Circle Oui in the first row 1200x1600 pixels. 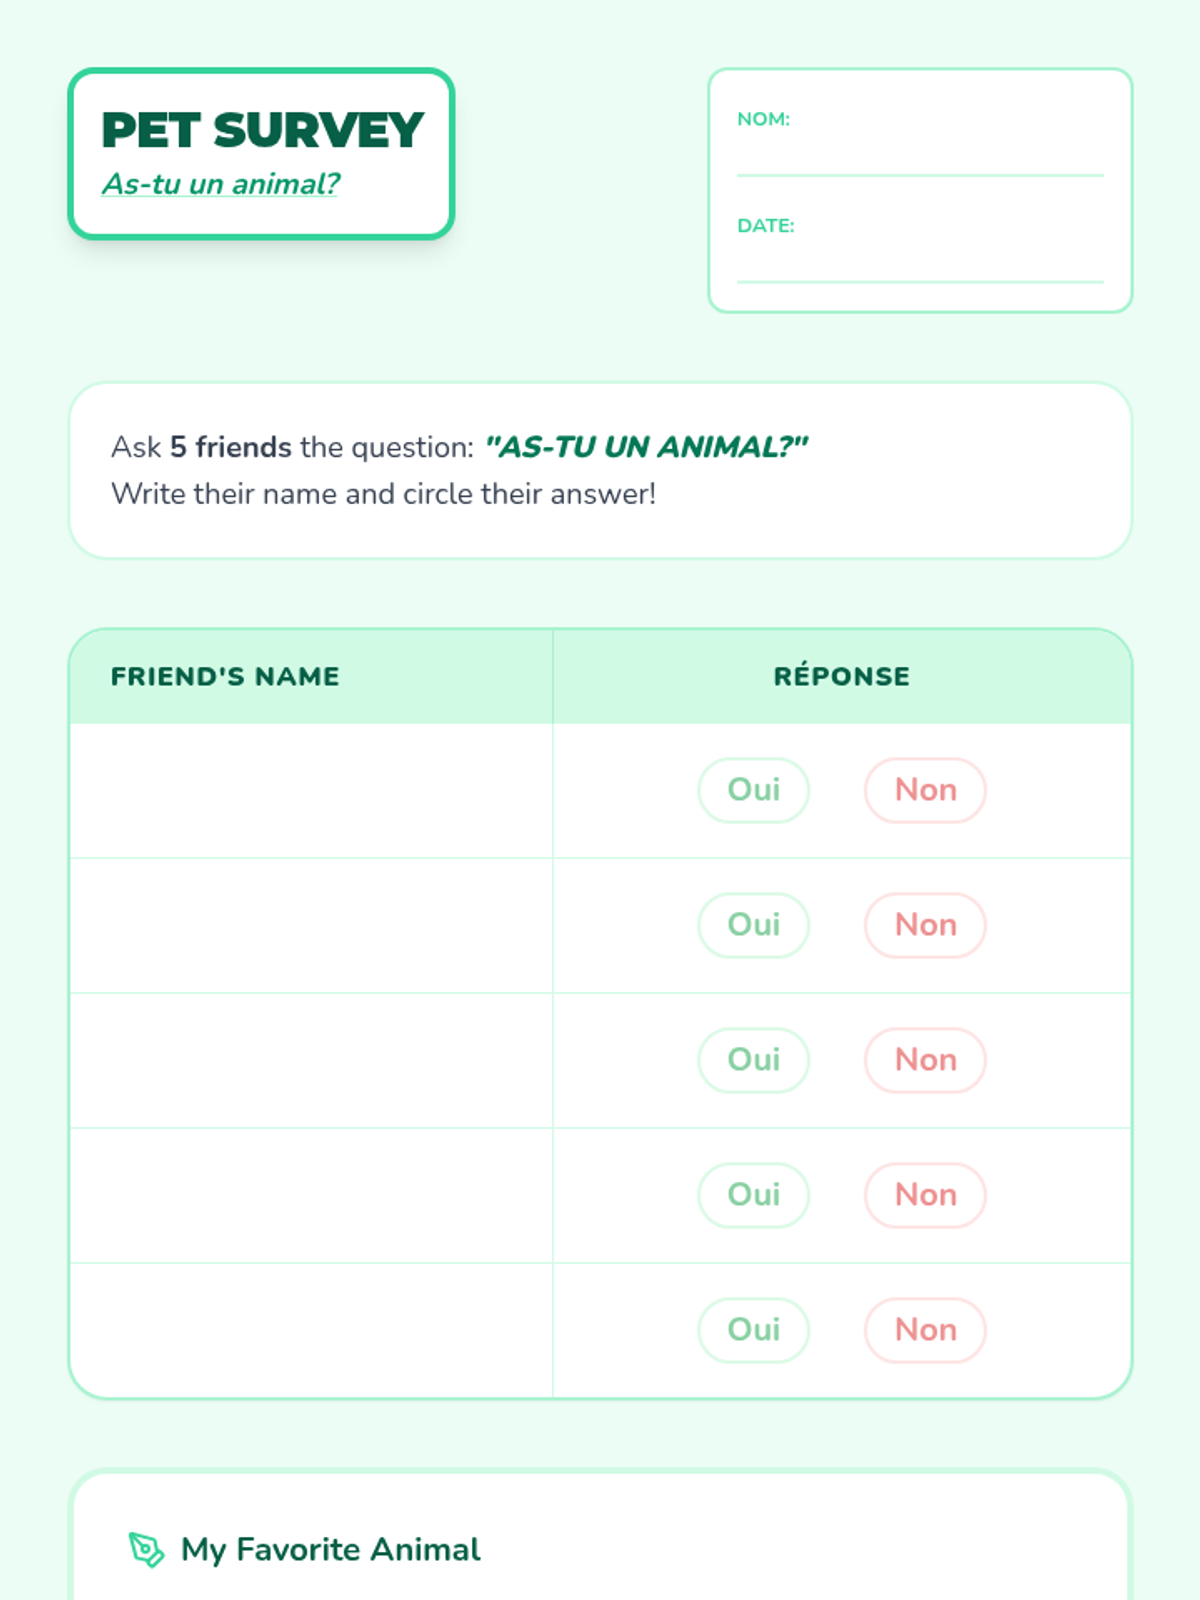753,790
